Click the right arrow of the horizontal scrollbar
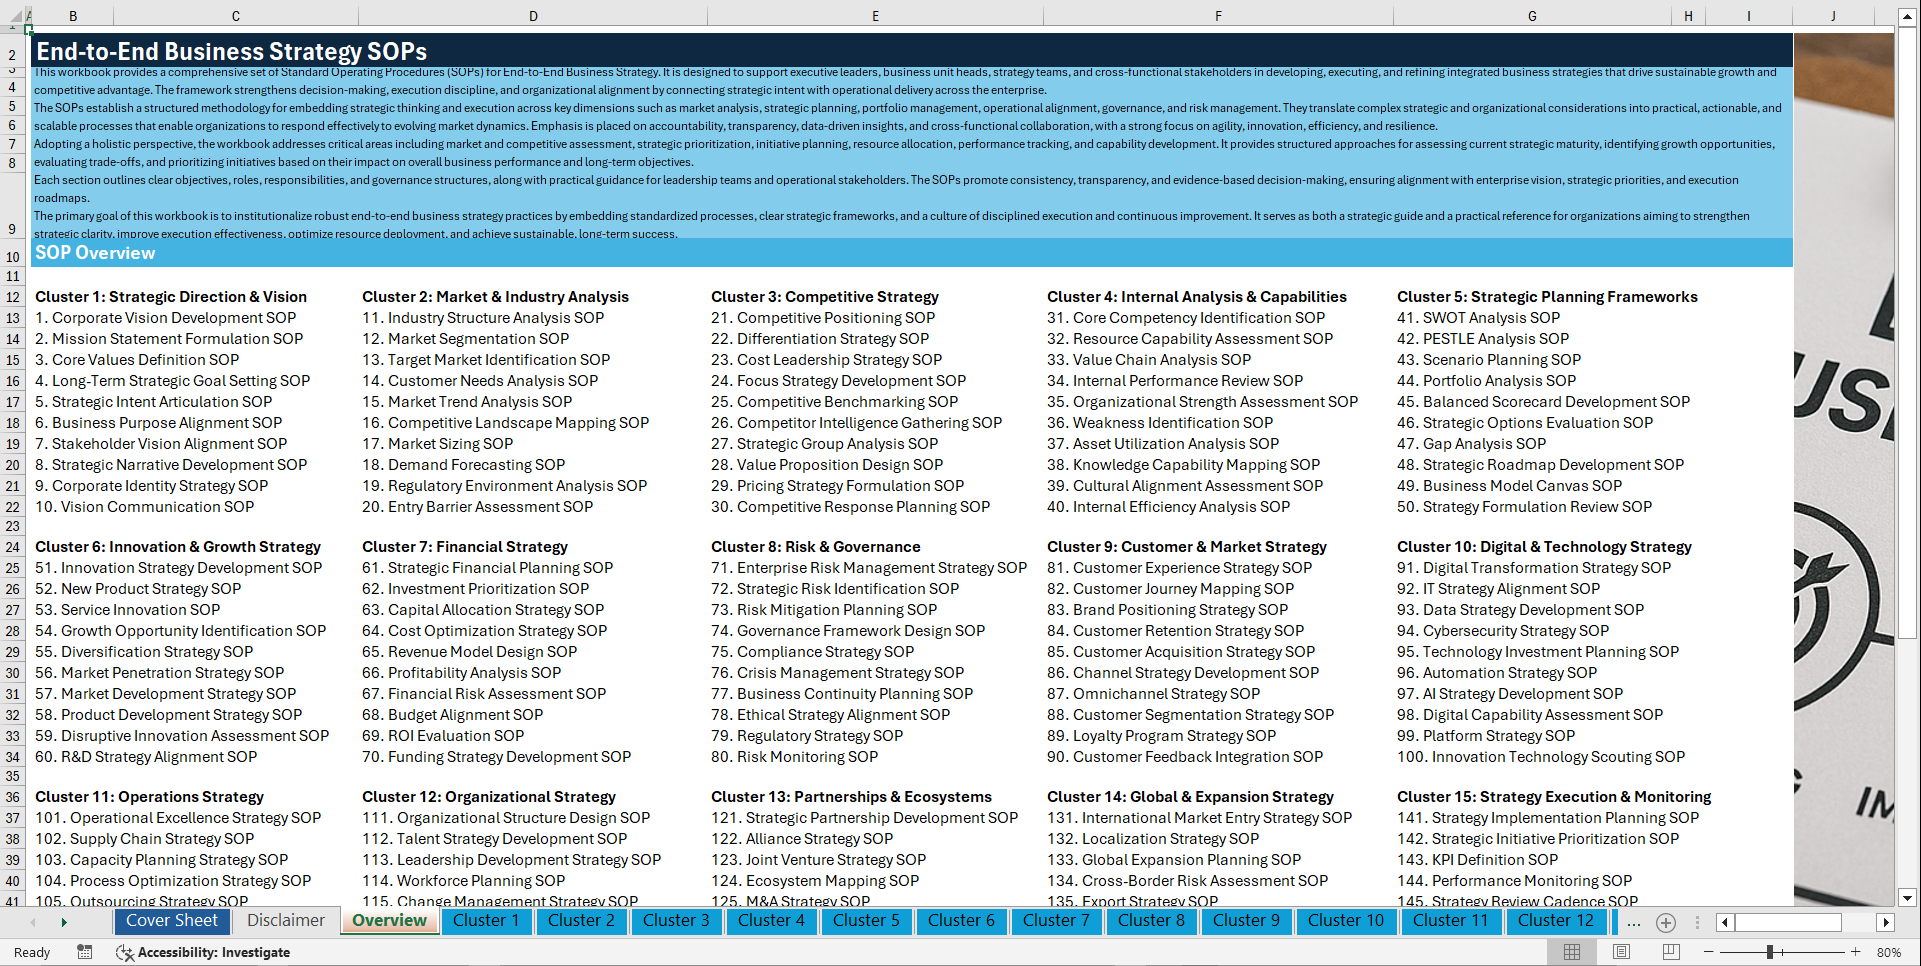The image size is (1921, 966). (1887, 922)
